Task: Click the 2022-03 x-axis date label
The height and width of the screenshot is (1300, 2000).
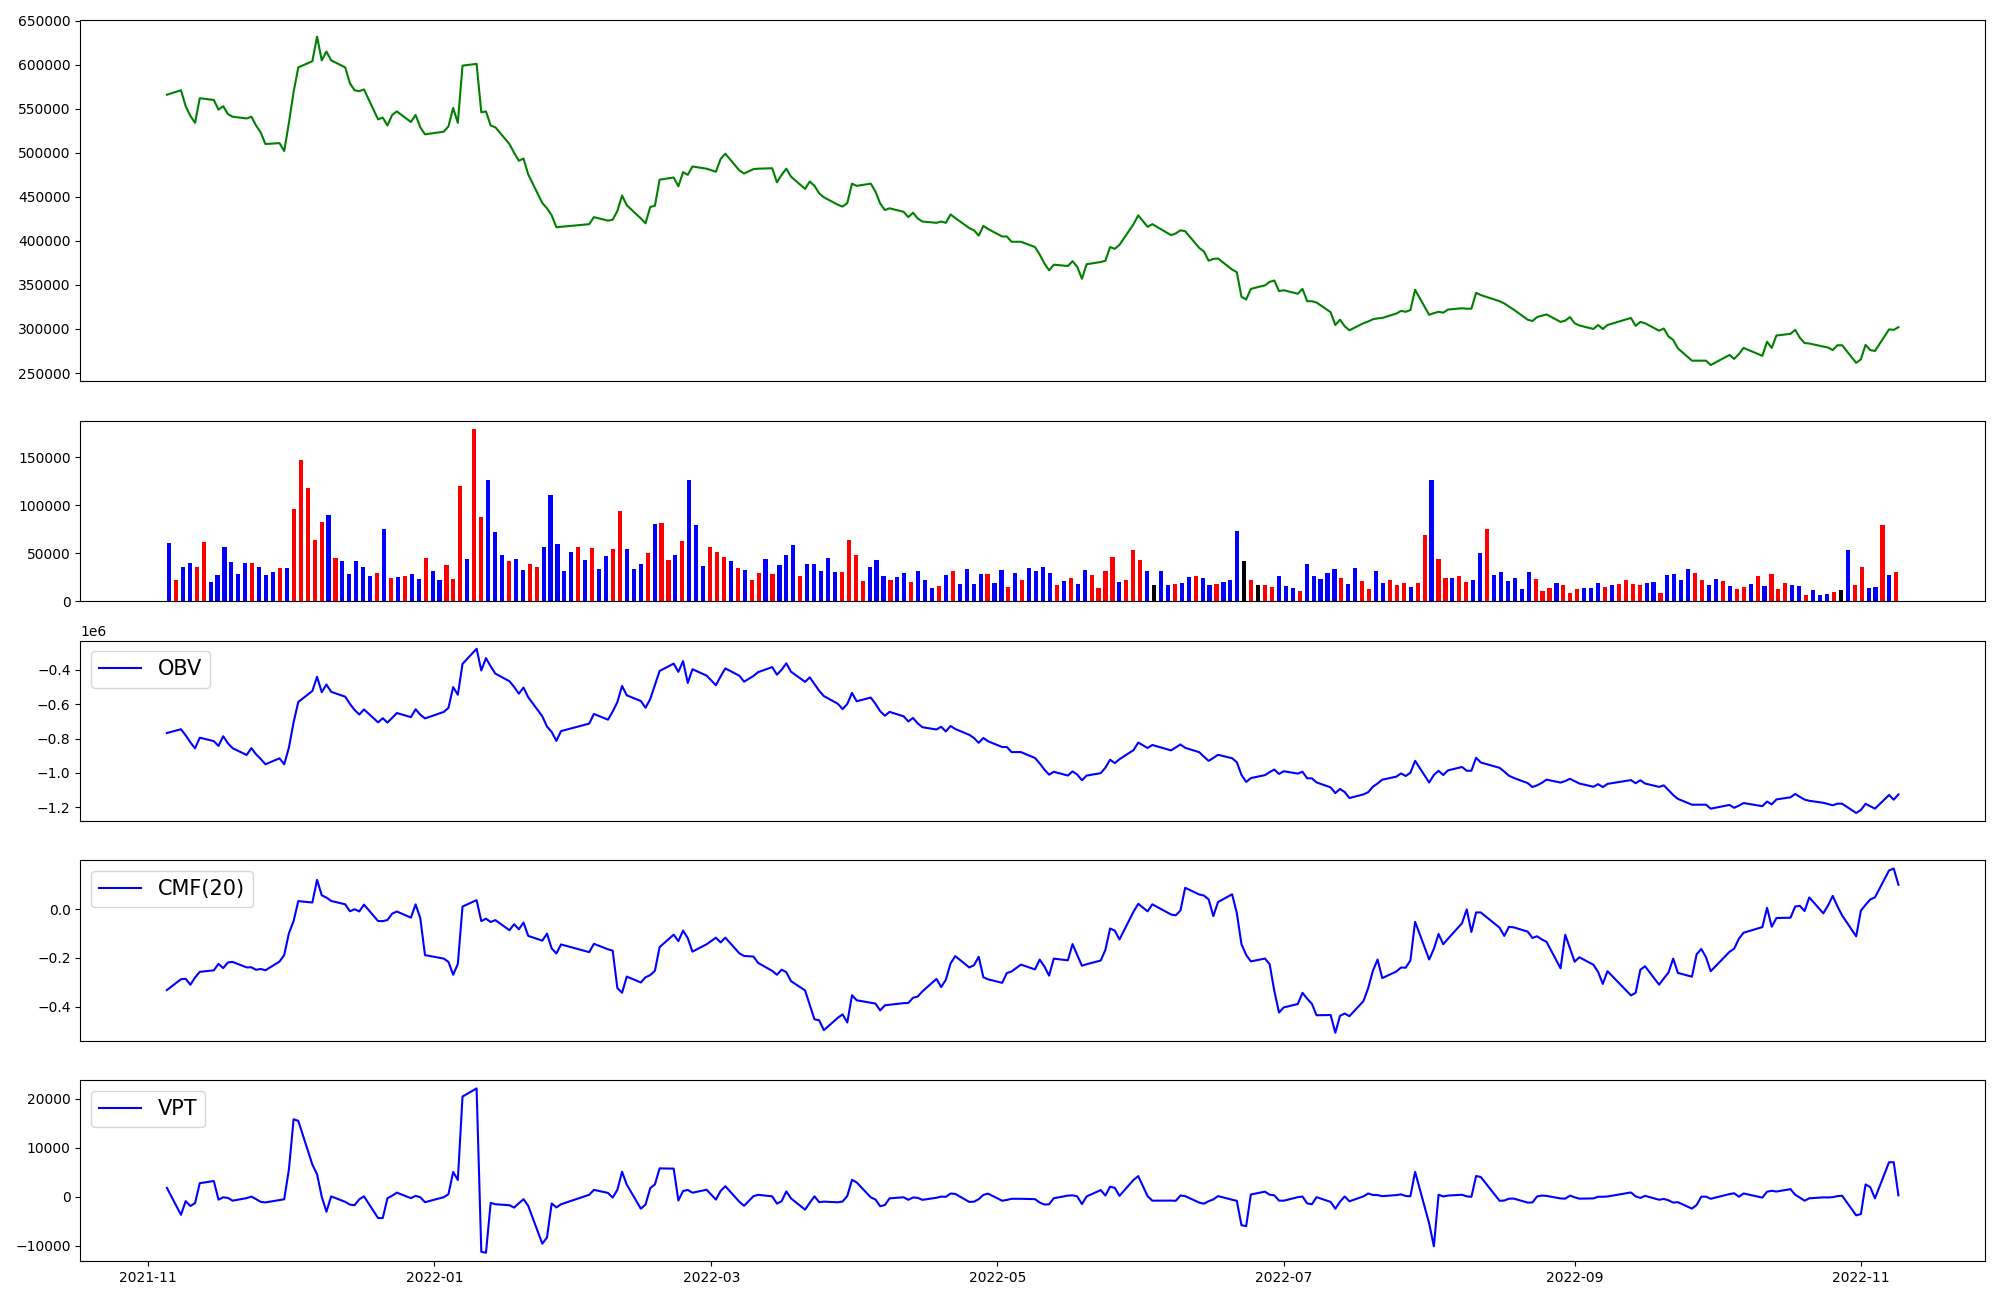Action: tap(711, 1277)
